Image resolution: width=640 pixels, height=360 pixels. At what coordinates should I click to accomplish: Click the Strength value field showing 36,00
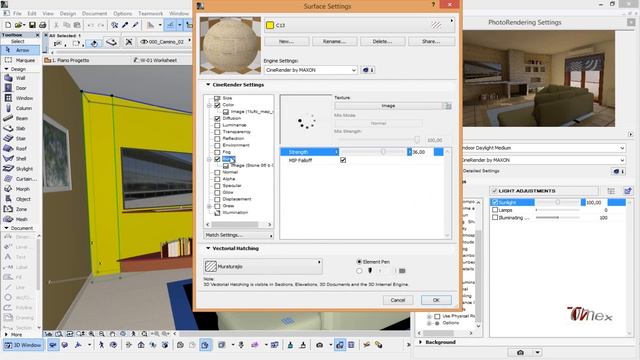(x=422, y=152)
